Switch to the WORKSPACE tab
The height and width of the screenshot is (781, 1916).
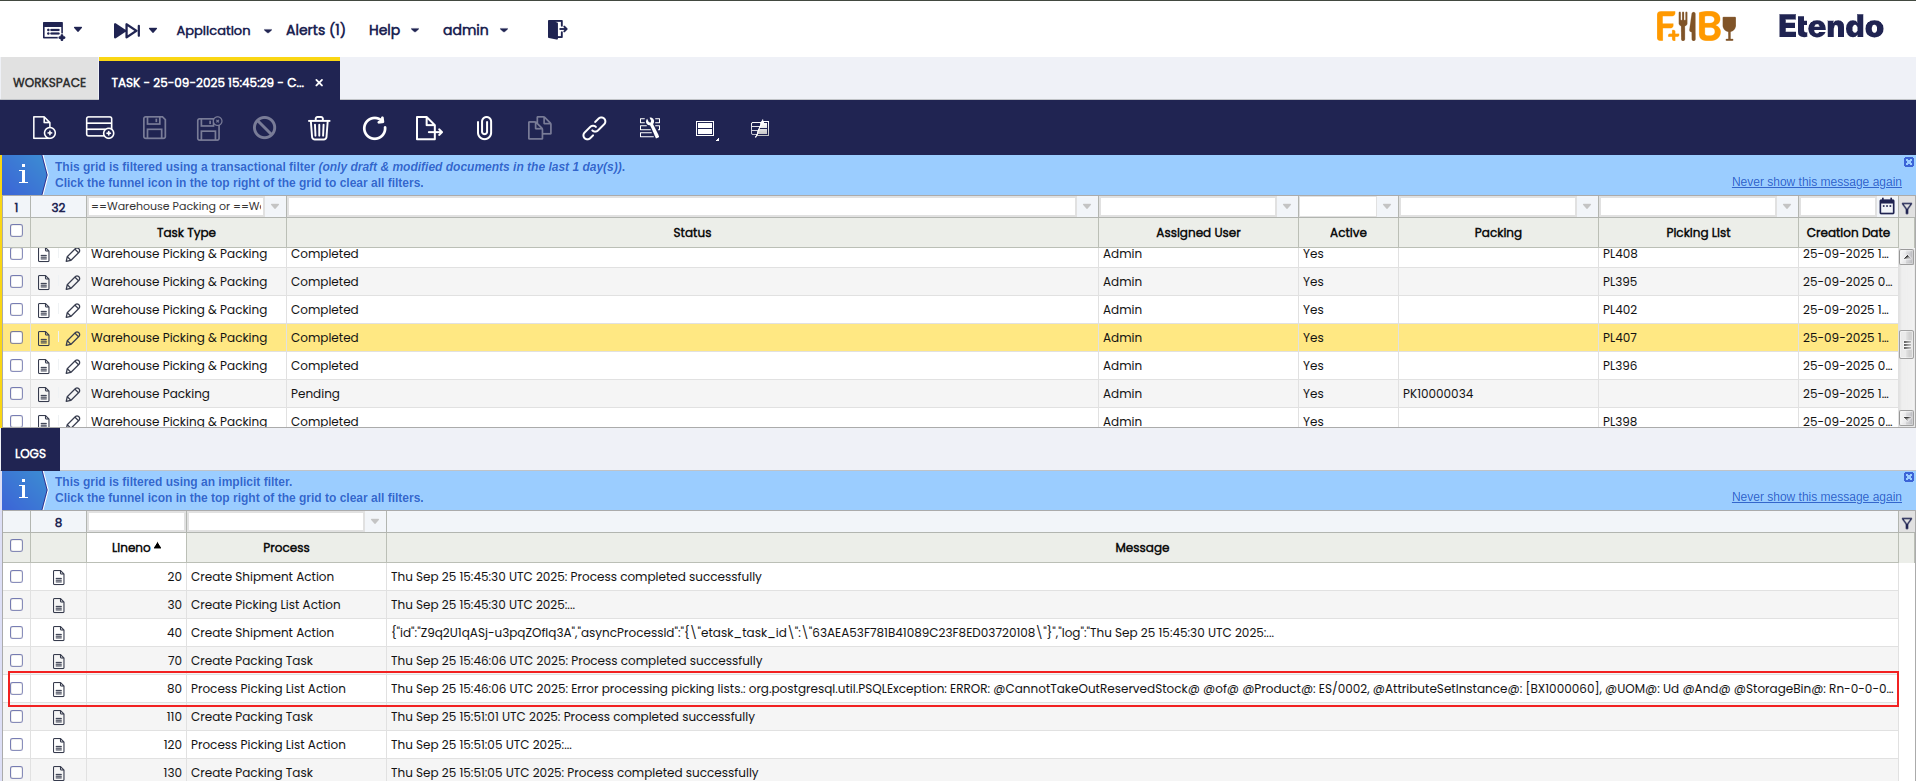[50, 82]
